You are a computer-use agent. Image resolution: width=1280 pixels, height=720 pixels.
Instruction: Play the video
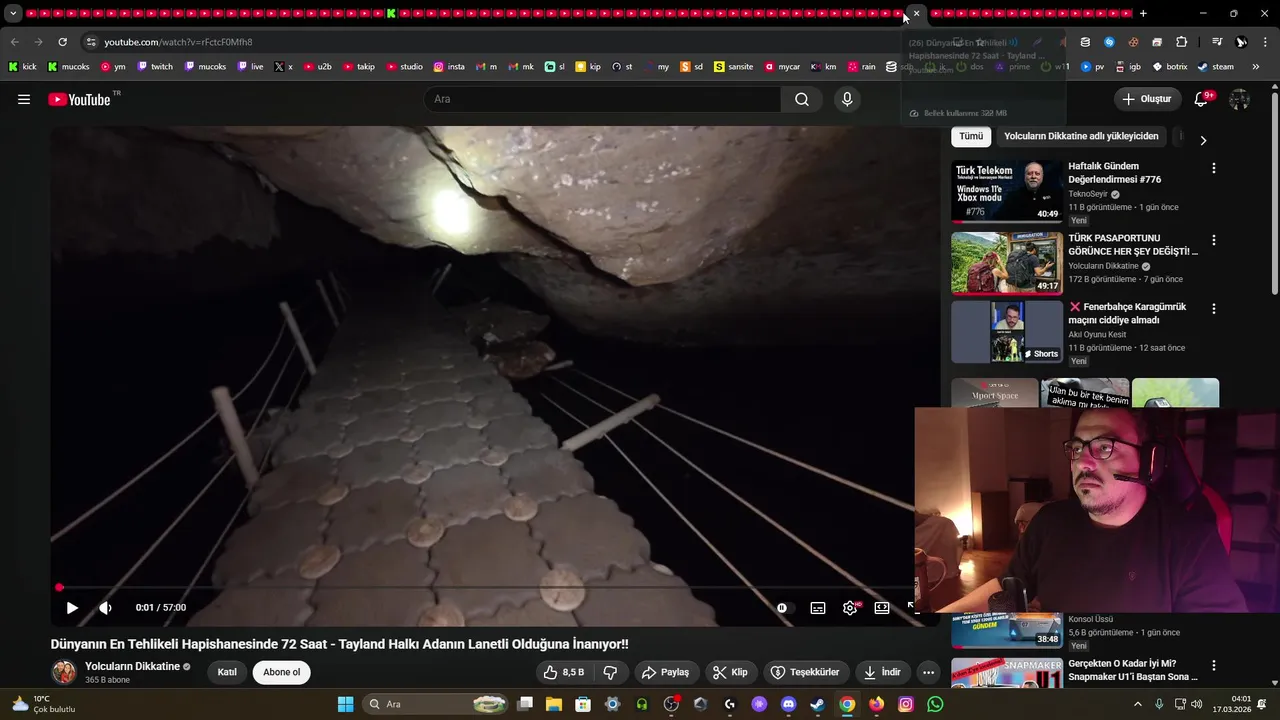tap(72, 607)
